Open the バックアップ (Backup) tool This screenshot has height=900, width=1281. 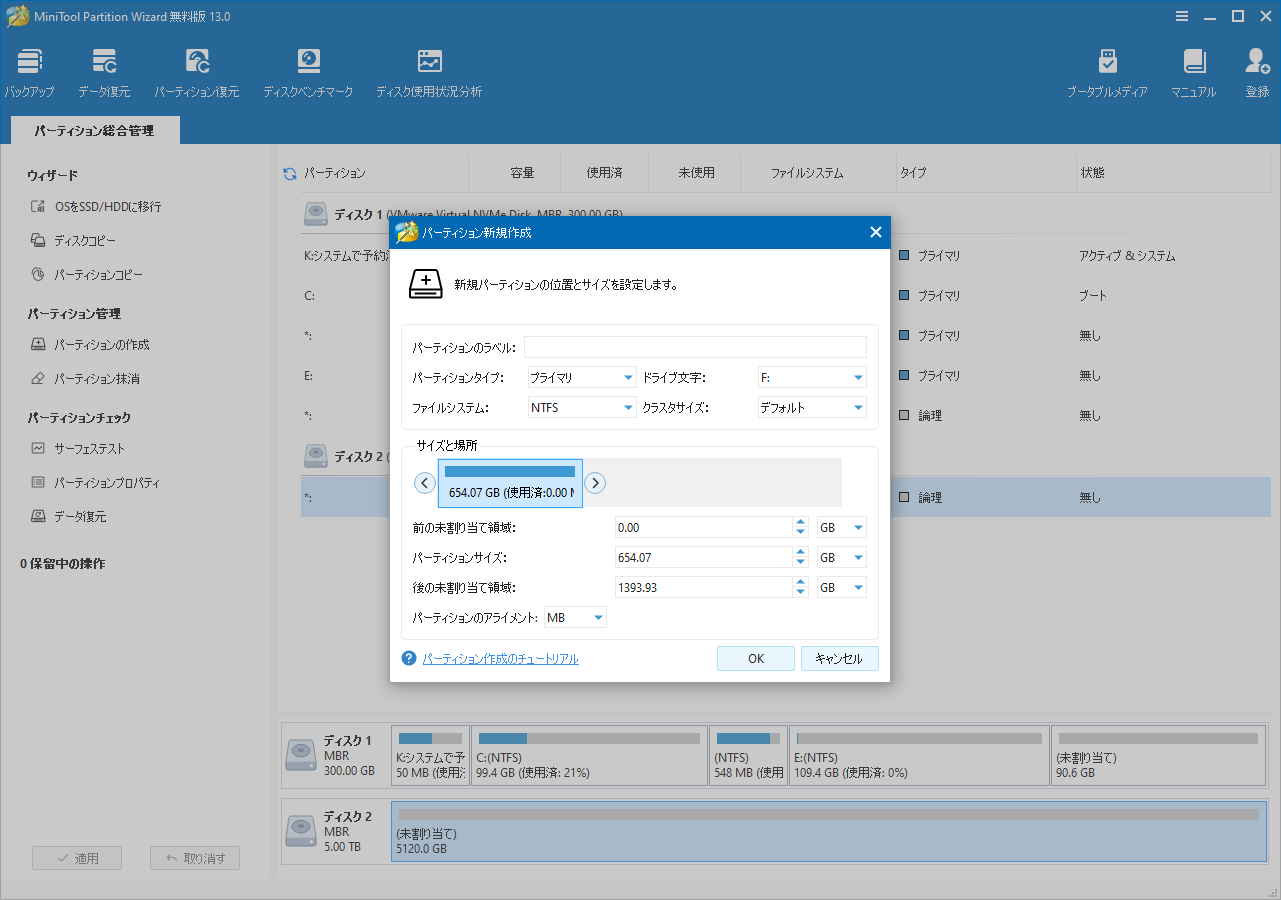pos(29,72)
